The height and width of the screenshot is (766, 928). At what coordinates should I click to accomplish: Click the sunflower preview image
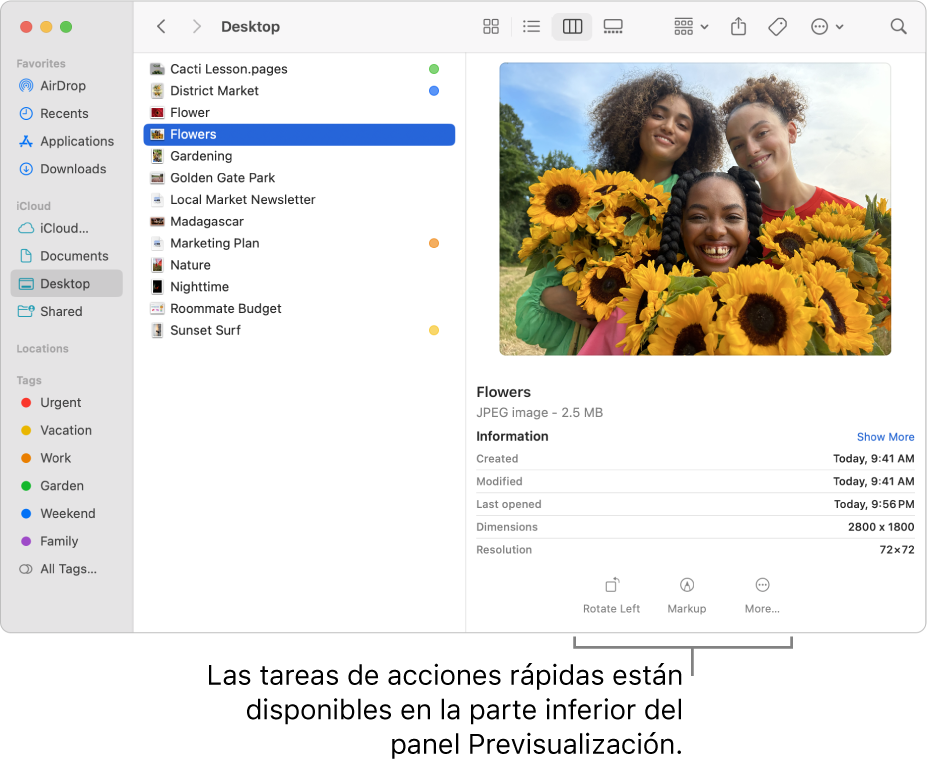tap(695, 209)
